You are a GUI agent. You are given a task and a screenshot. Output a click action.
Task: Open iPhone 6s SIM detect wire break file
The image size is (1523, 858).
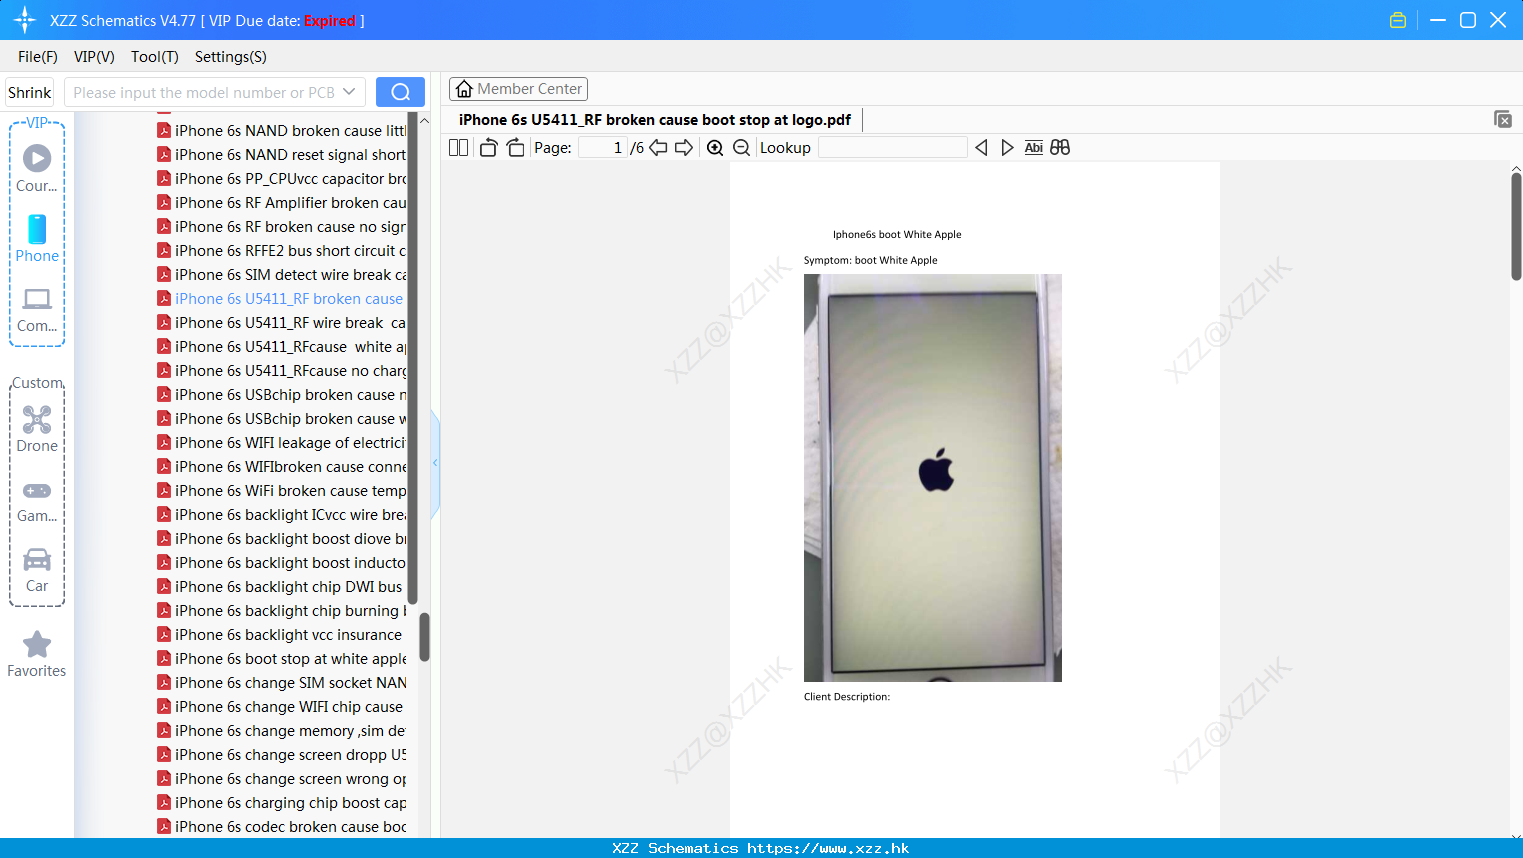coord(281,275)
